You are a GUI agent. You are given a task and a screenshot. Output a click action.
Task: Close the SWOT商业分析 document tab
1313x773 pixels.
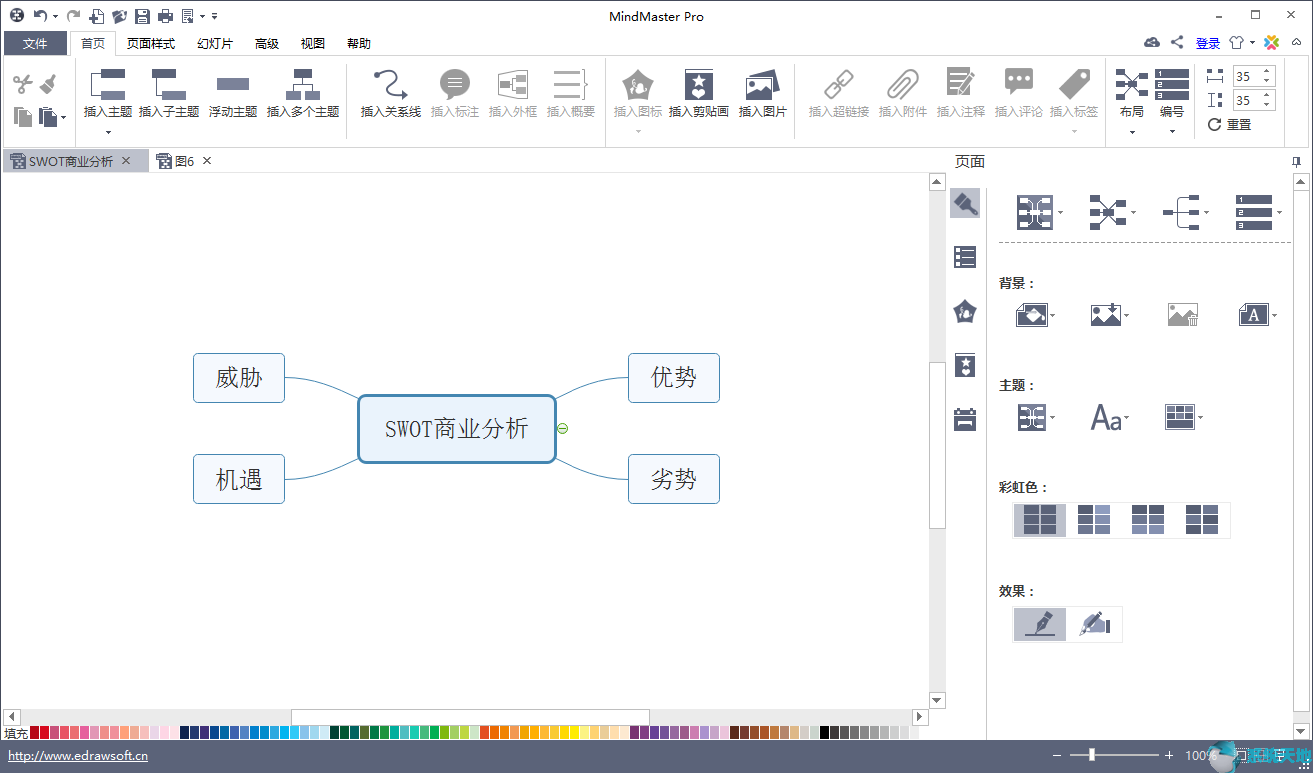point(126,161)
